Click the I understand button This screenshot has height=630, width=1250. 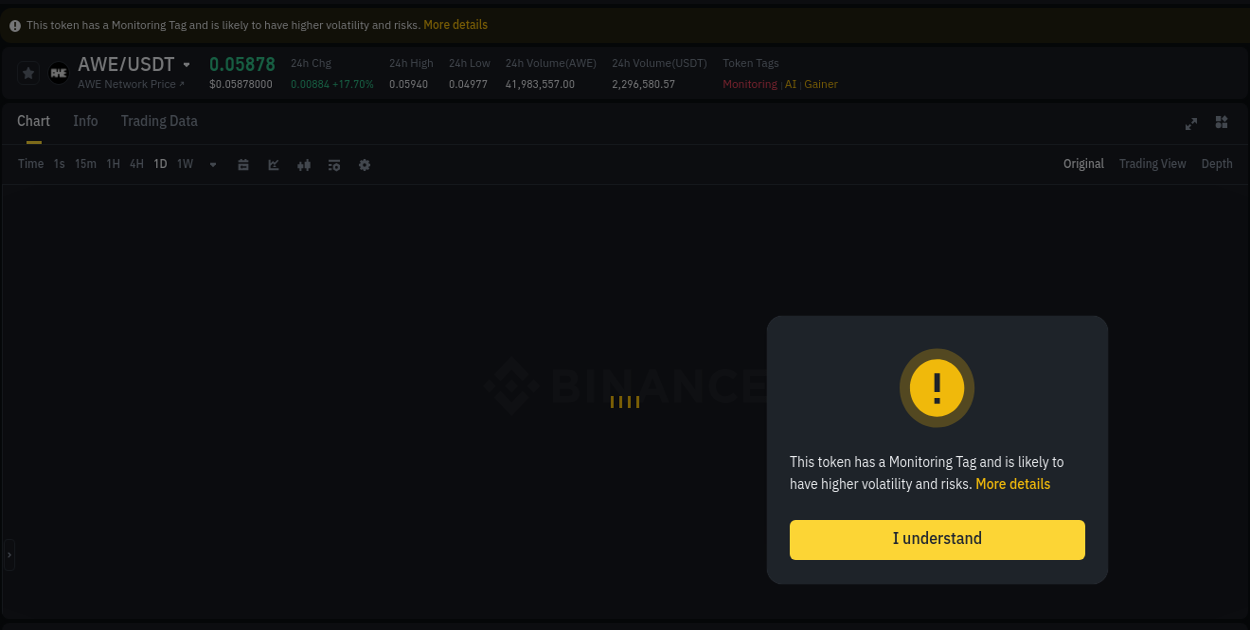click(x=936, y=539)
